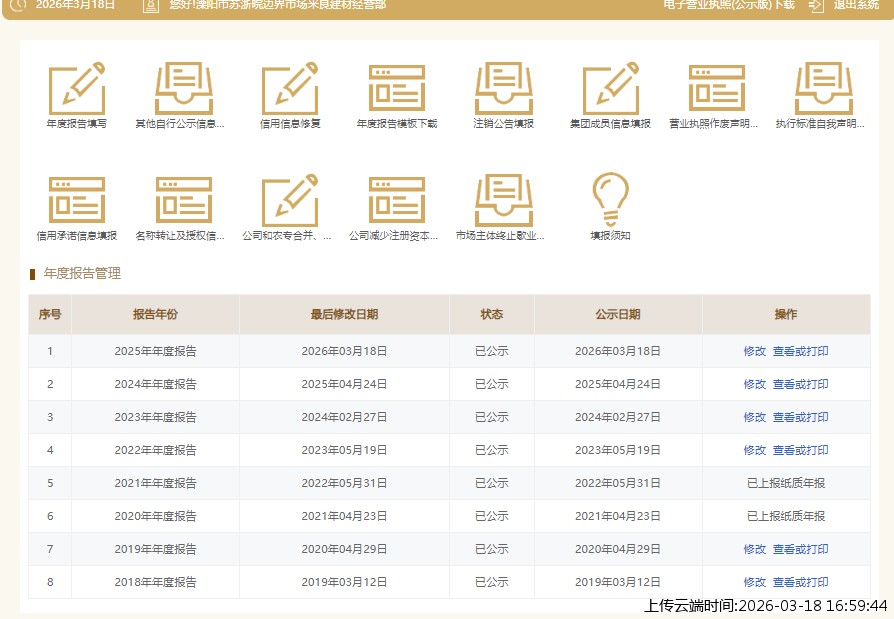Click 查看或打印 for 2018年年度报告
The width and height of the screenshot is (894, 619).
click(x=800, y=582)
